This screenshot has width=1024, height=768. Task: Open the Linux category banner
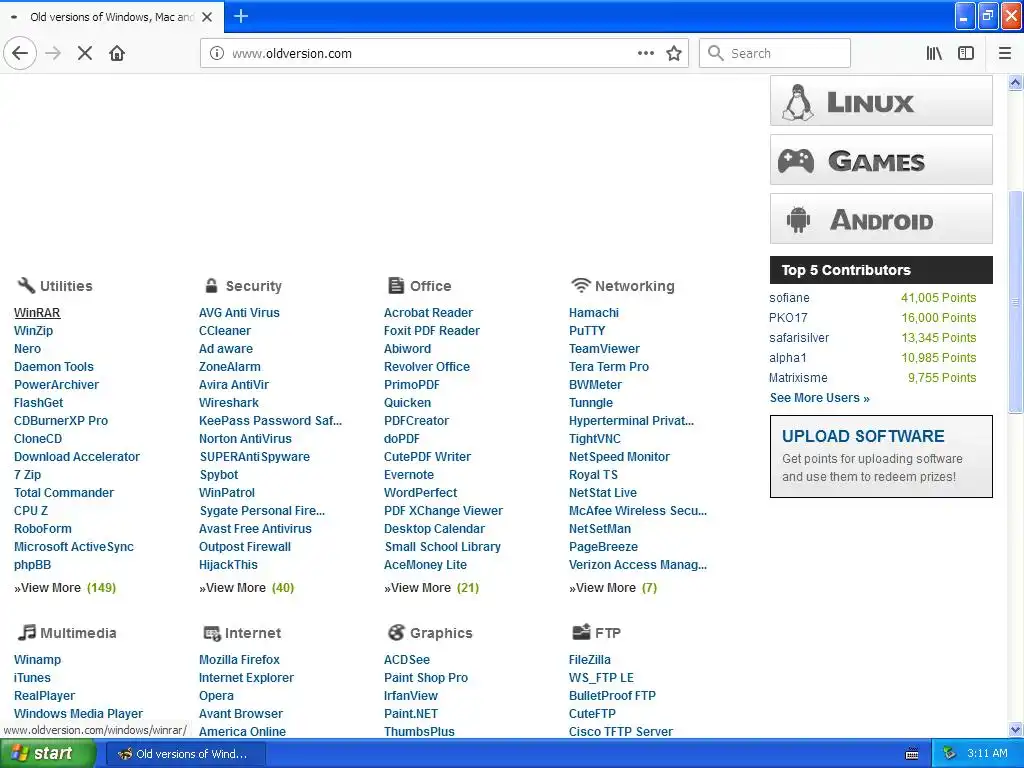tap(881, 101)
